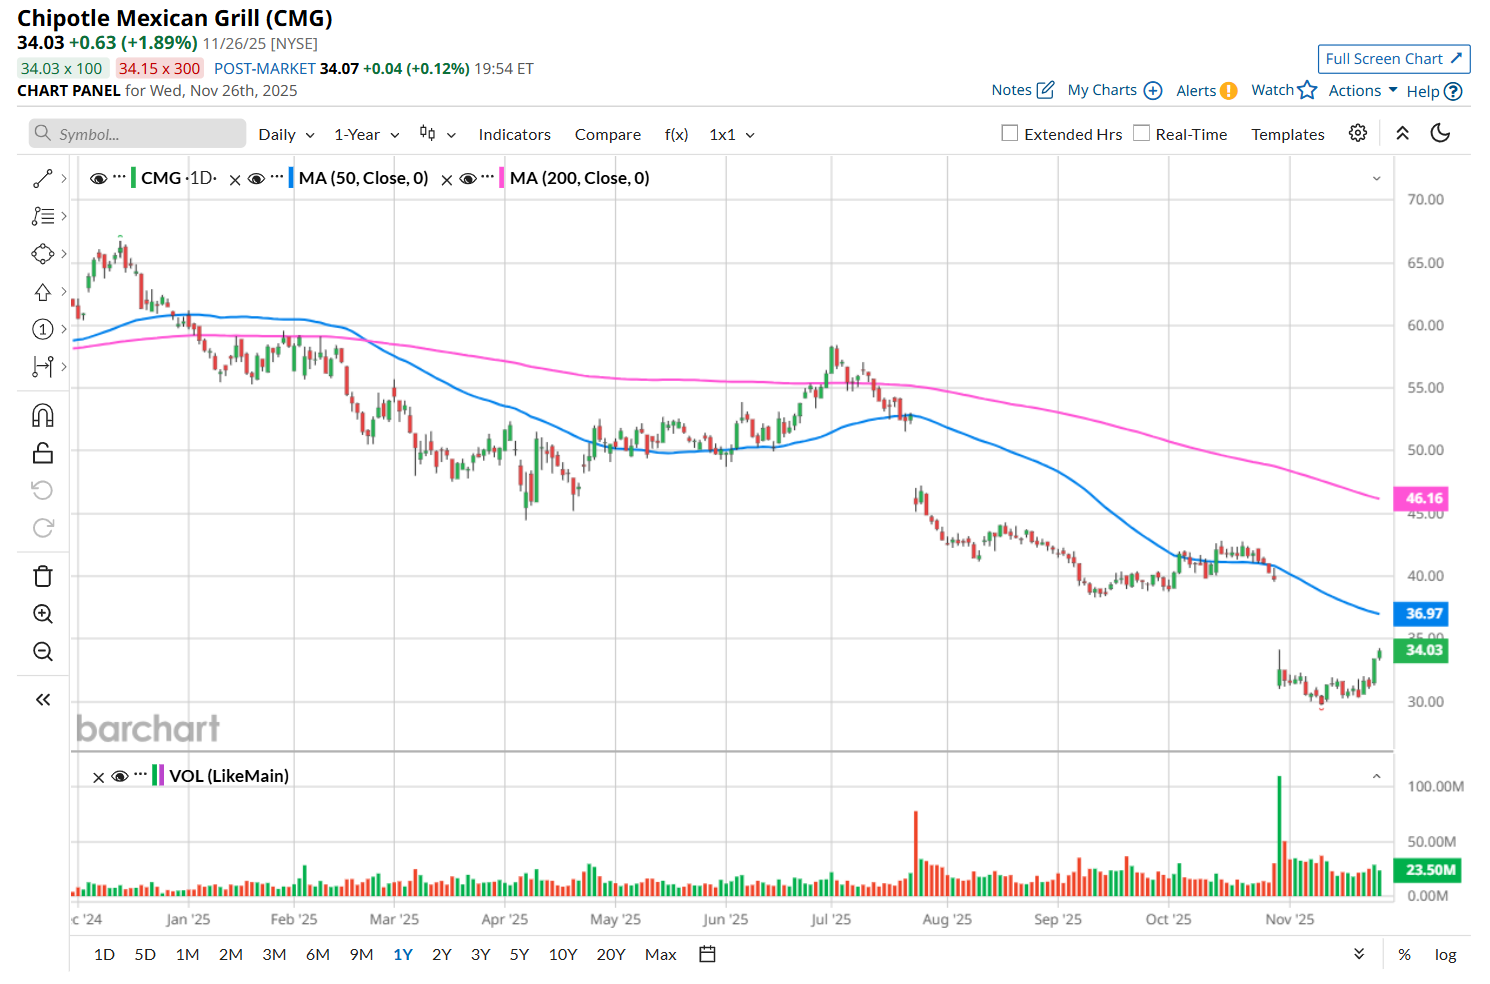Select the Max time range
The image size is (1490, 984).
point(661,955)
